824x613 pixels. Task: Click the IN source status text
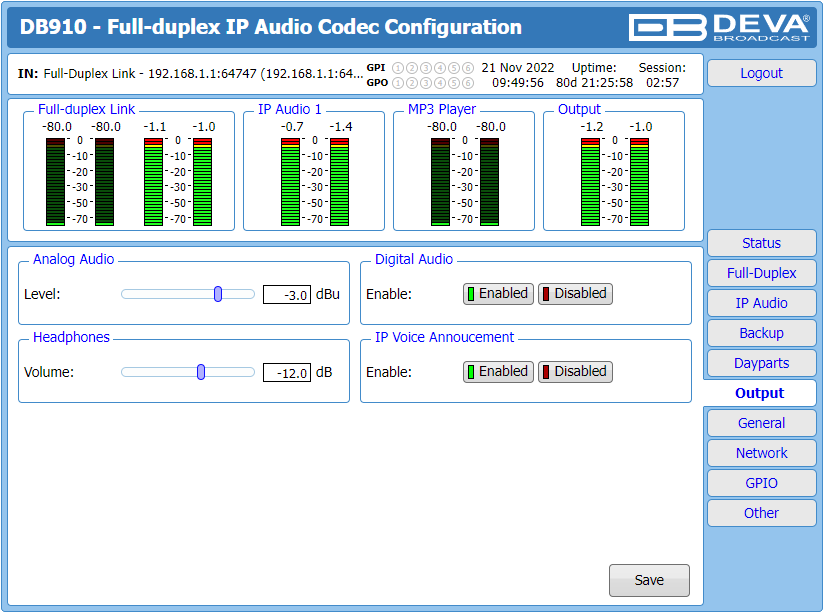click(190, 74)
